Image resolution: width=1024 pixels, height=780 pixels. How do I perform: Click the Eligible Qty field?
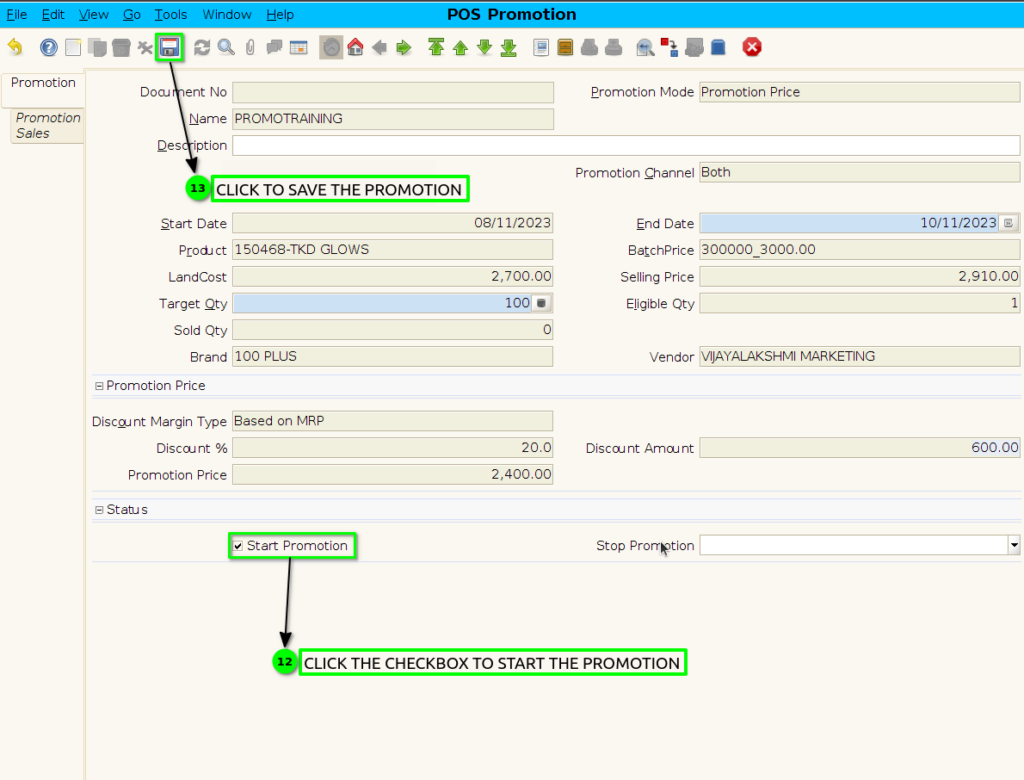859,303
